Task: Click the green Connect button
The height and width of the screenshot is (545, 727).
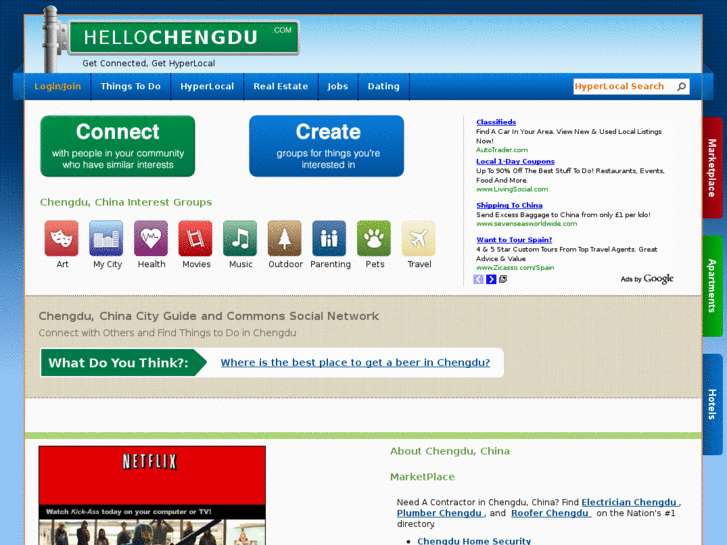Action: [x=118, y=146]
